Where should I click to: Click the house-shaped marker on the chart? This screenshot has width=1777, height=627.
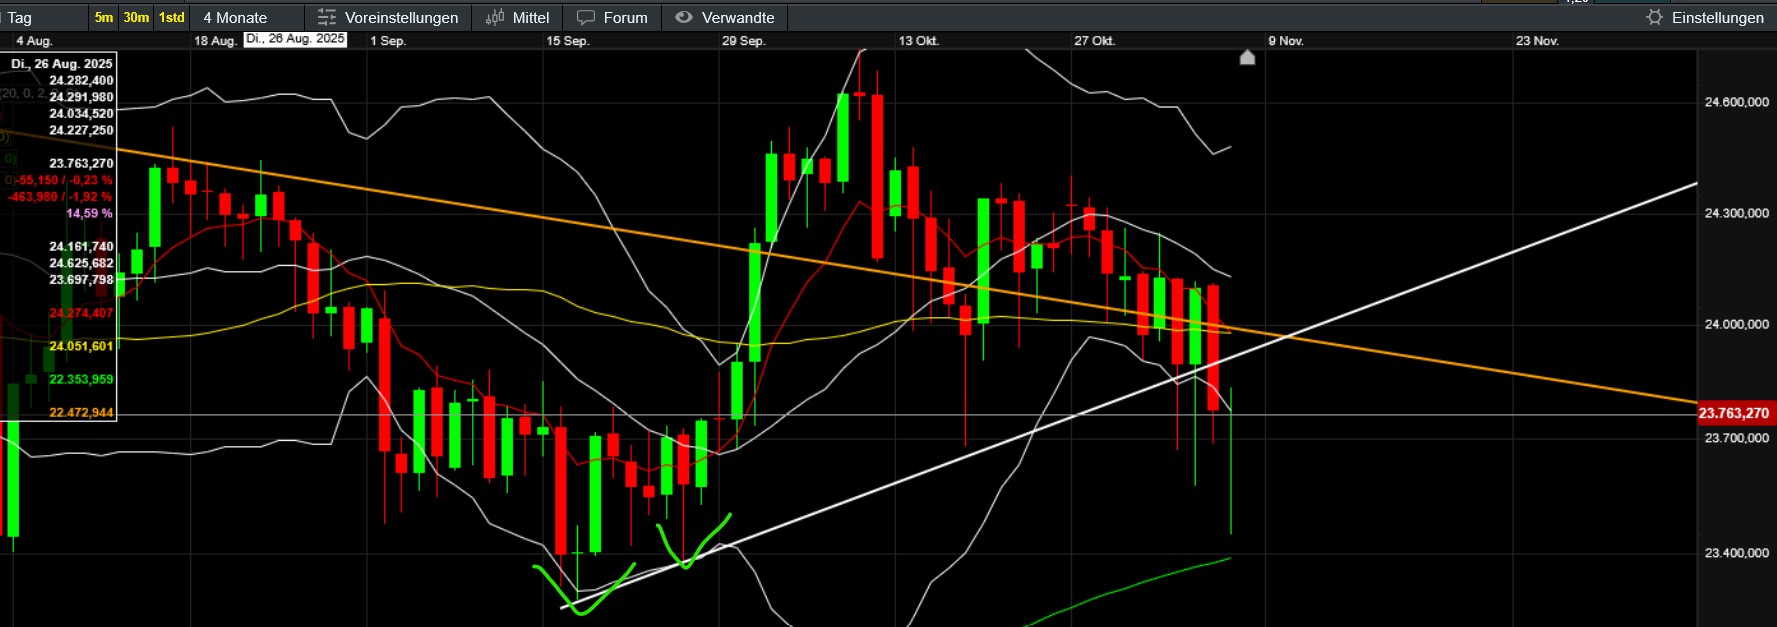(1247, 58)
